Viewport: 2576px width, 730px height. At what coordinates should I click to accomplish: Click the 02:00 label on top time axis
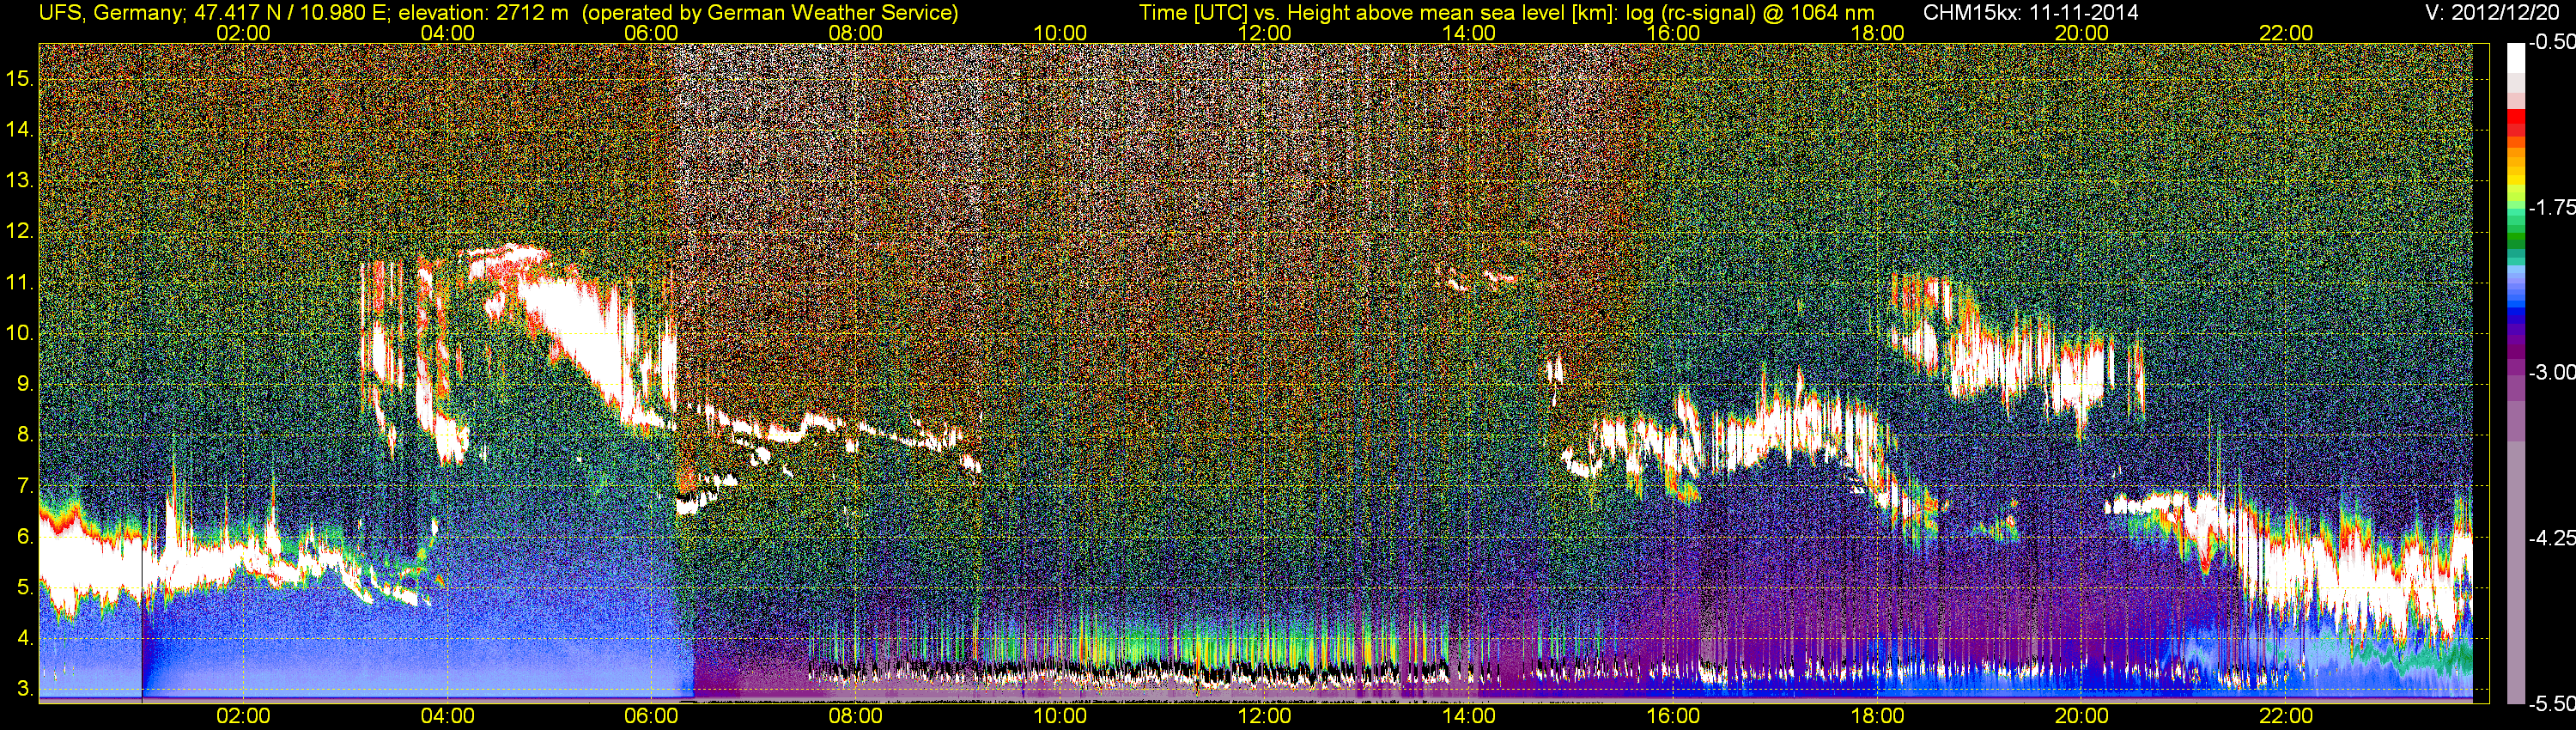[243, 33]
